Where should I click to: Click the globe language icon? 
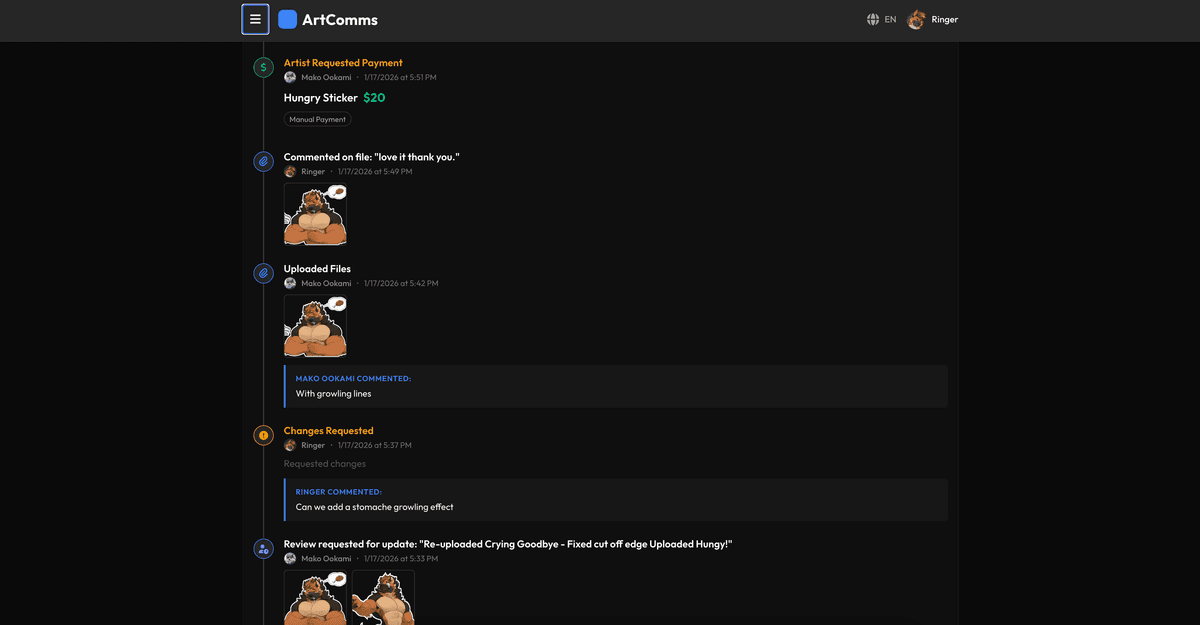(873, 18)
